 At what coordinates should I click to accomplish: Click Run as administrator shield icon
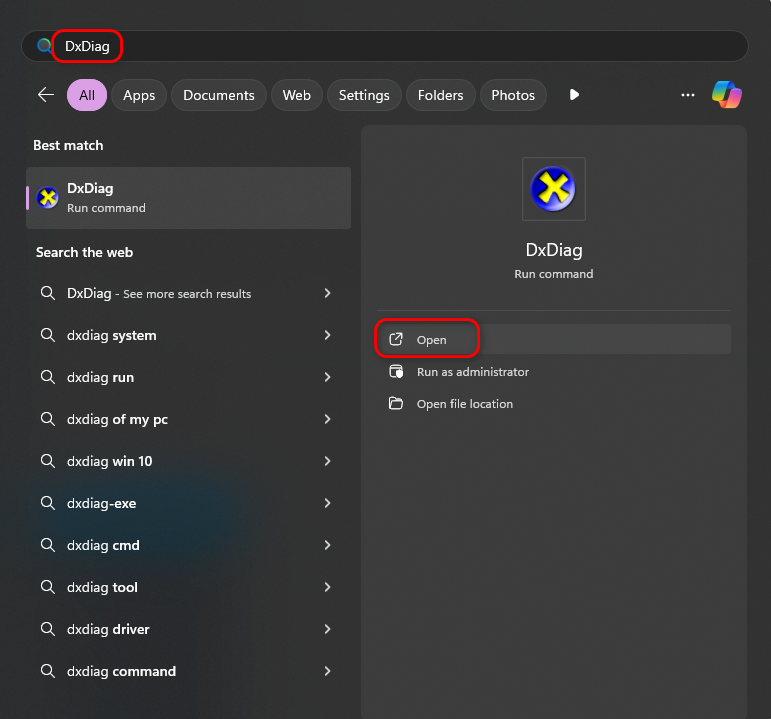coord(396,372)
